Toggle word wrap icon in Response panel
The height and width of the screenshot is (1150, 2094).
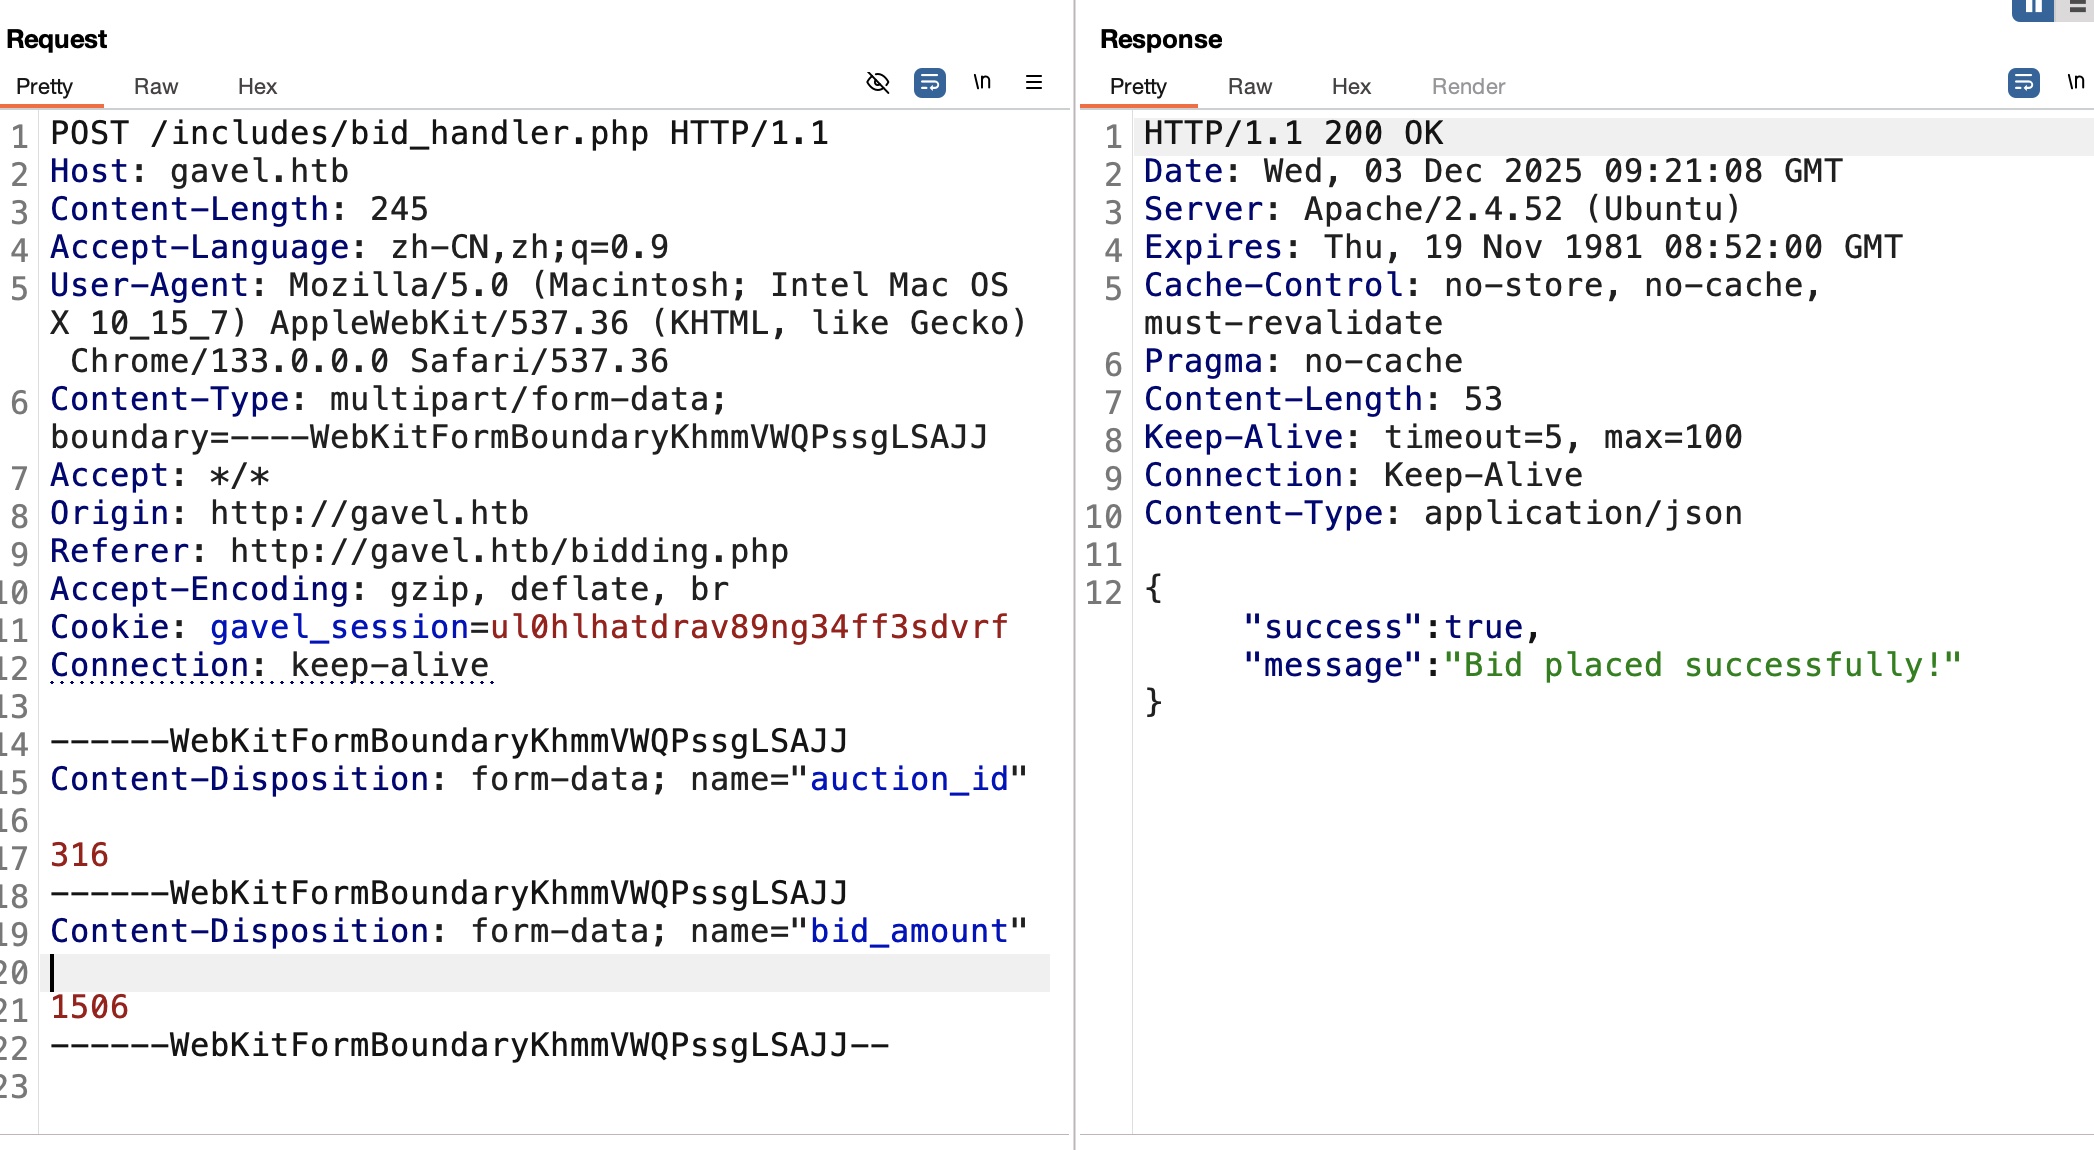pos(2023,82)
